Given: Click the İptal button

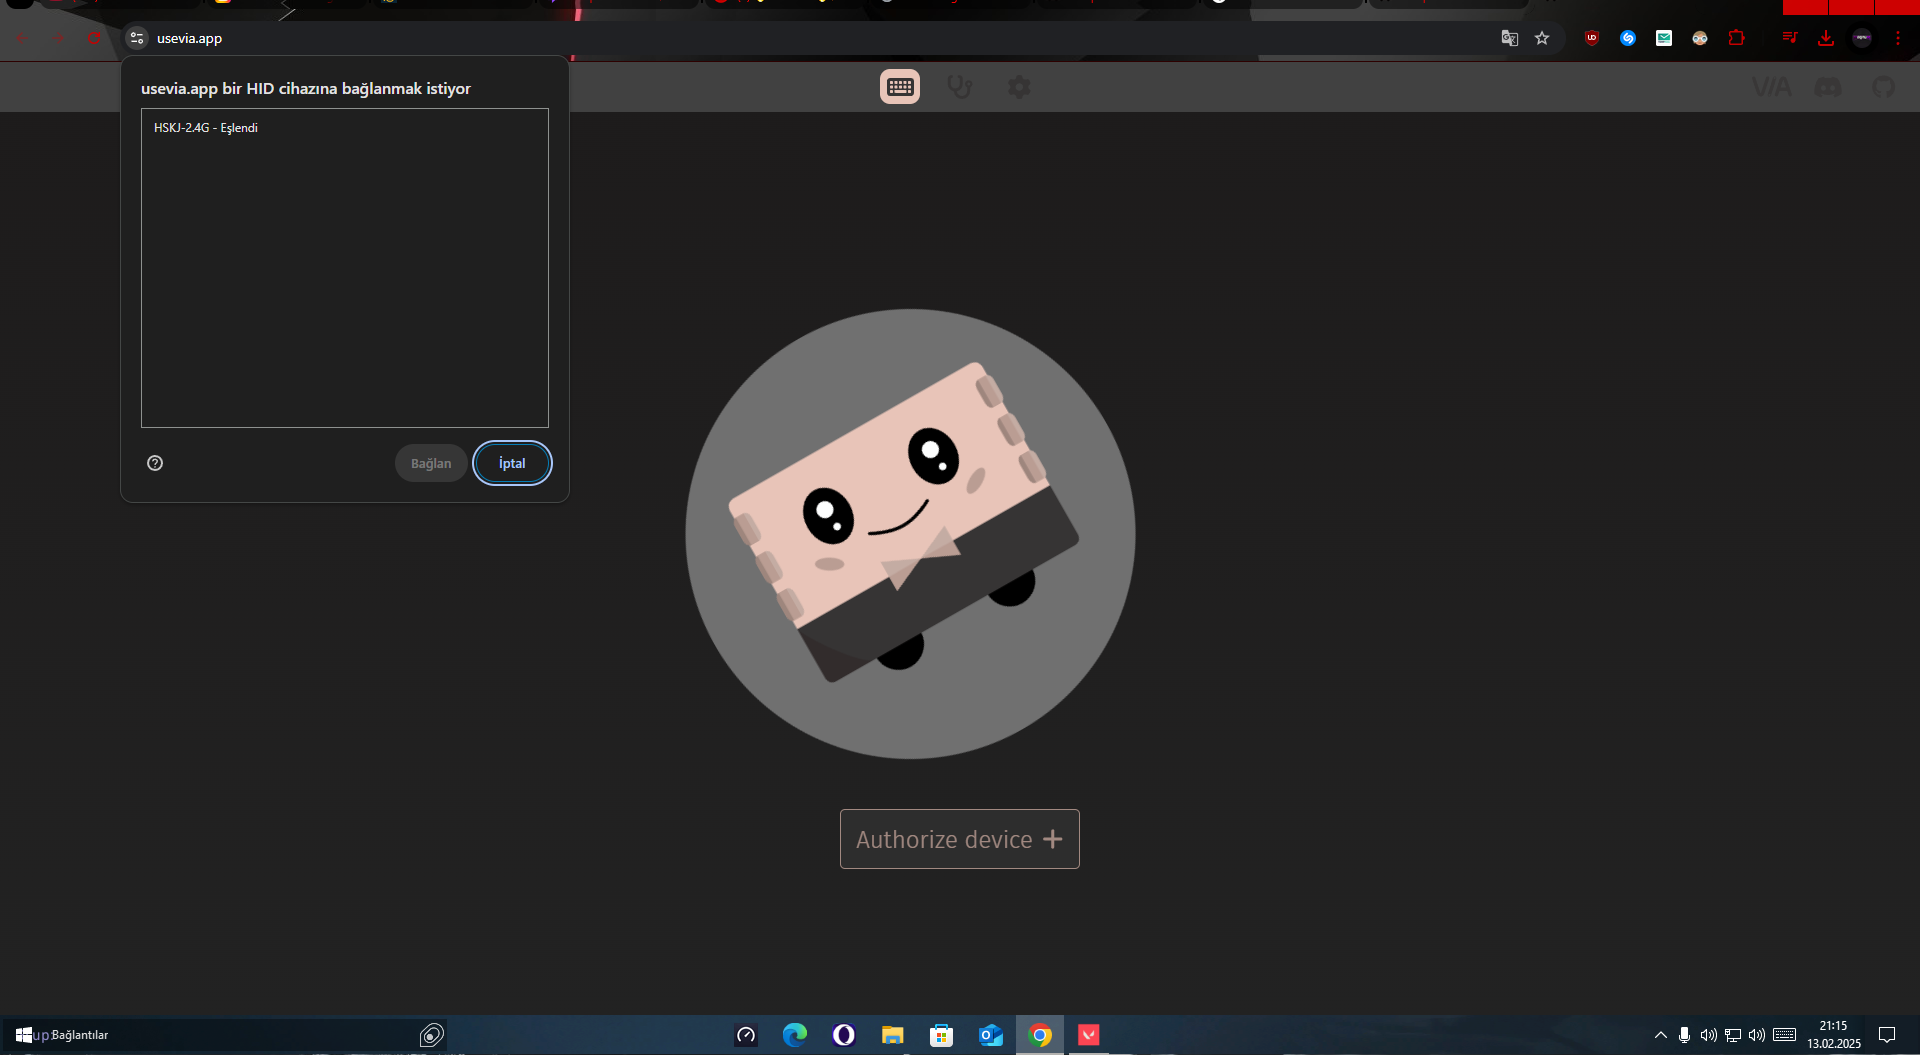Looking at the screenshot, I should (x=512, y=463).
